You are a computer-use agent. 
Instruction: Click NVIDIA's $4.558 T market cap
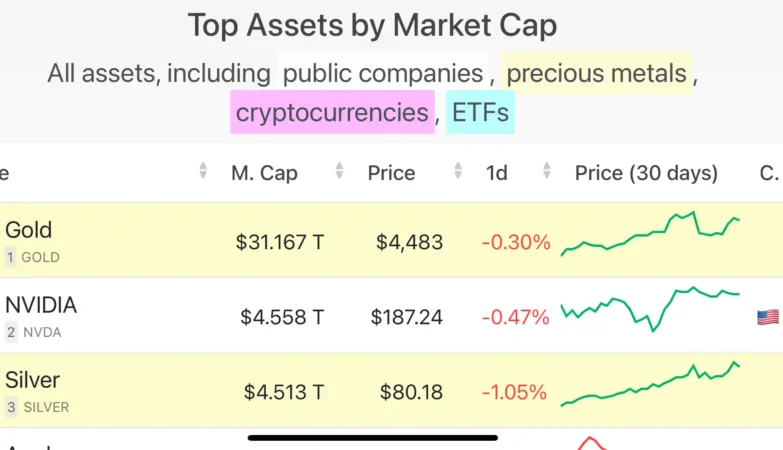tap(282, 317)
